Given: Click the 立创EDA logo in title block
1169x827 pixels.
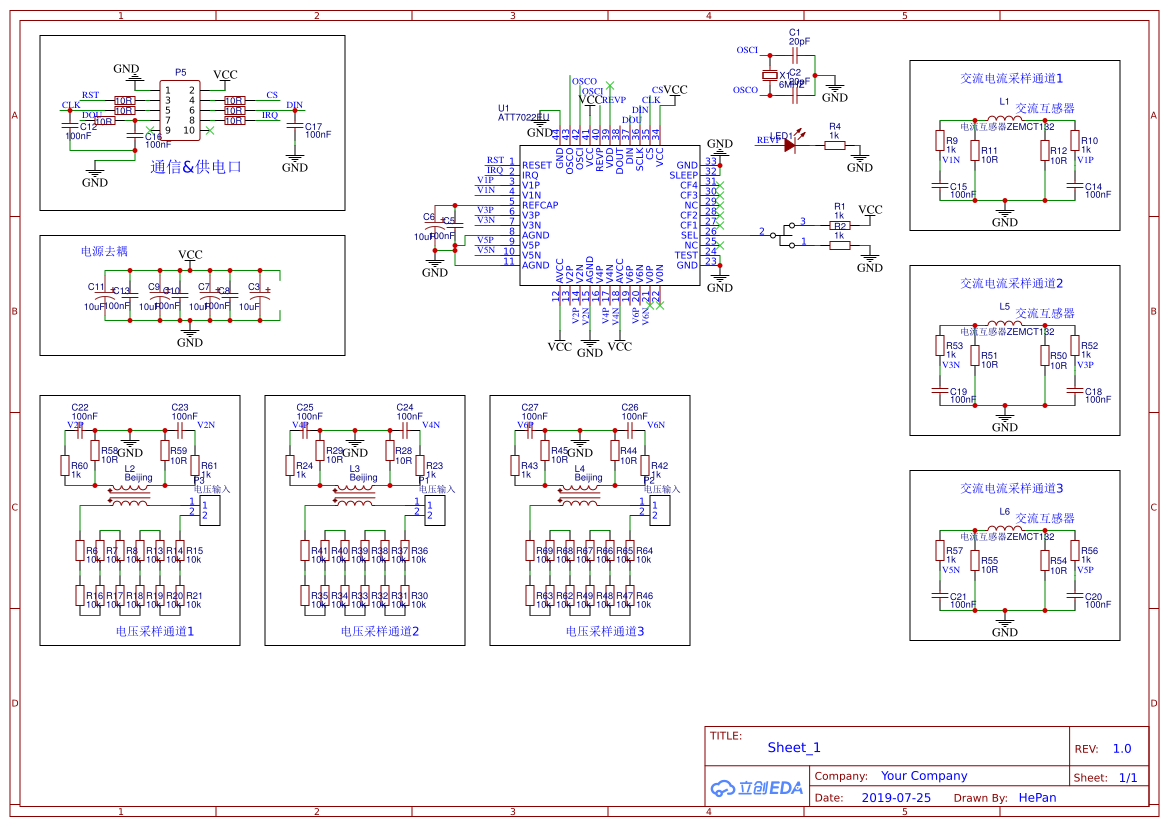Looking at the screenshot, I should click(757, 787).
